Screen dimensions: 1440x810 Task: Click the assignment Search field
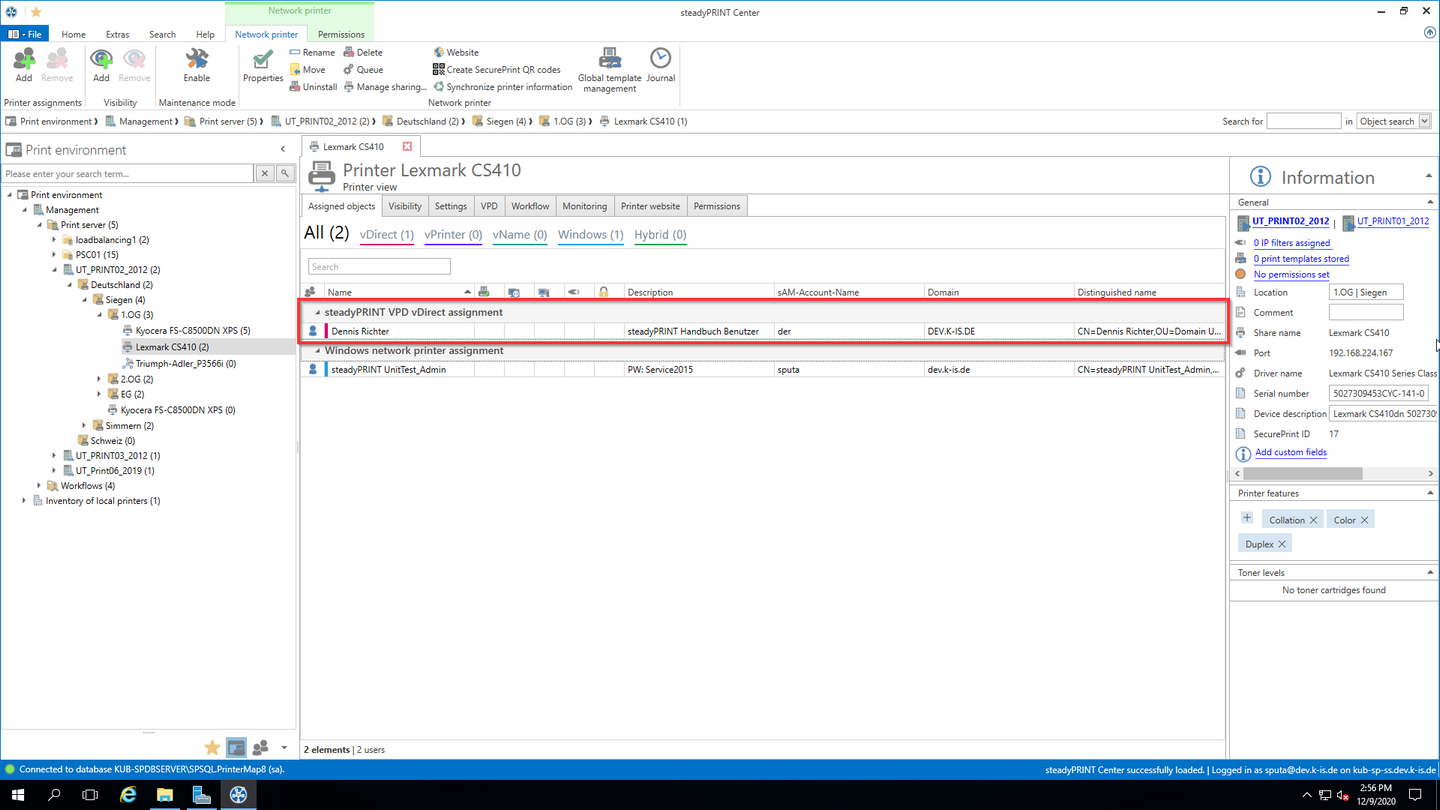click(379, 267)
